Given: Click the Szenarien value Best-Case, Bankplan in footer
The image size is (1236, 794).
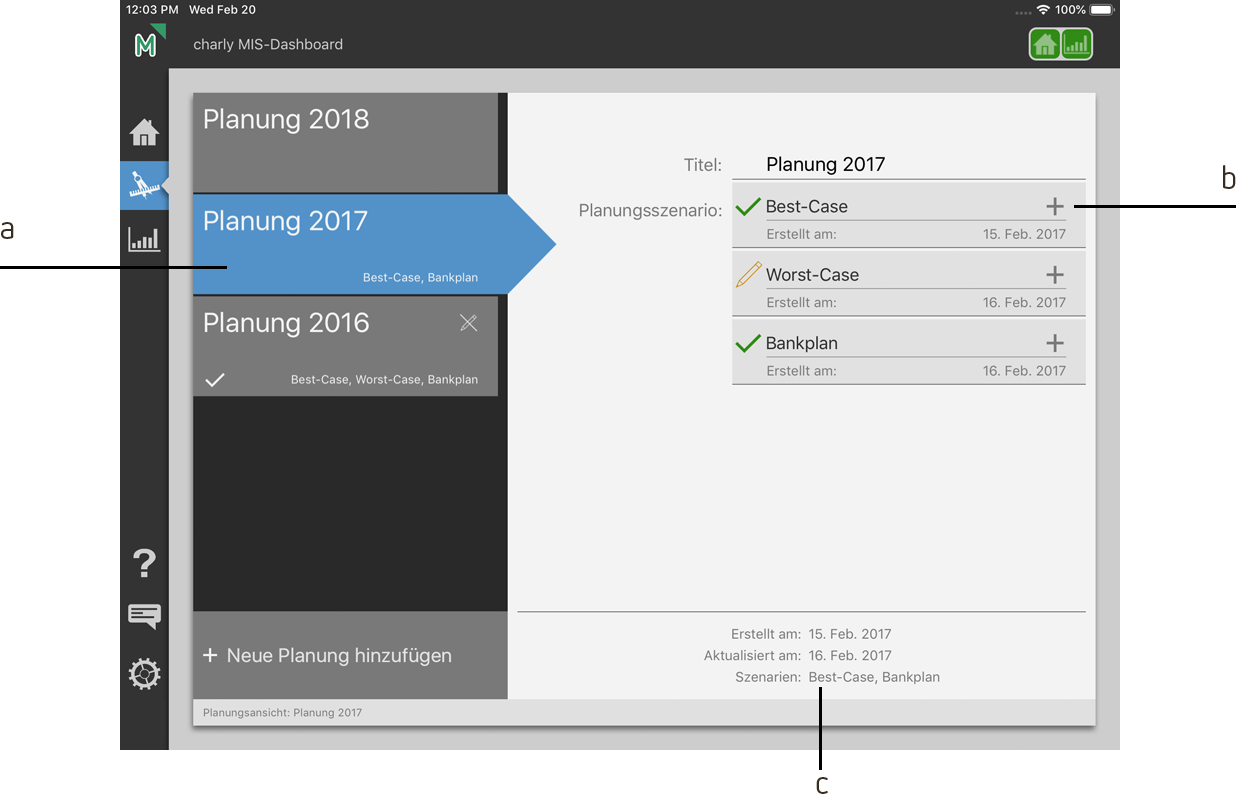Looking at the screenshot, I should (x=874, y=677).
